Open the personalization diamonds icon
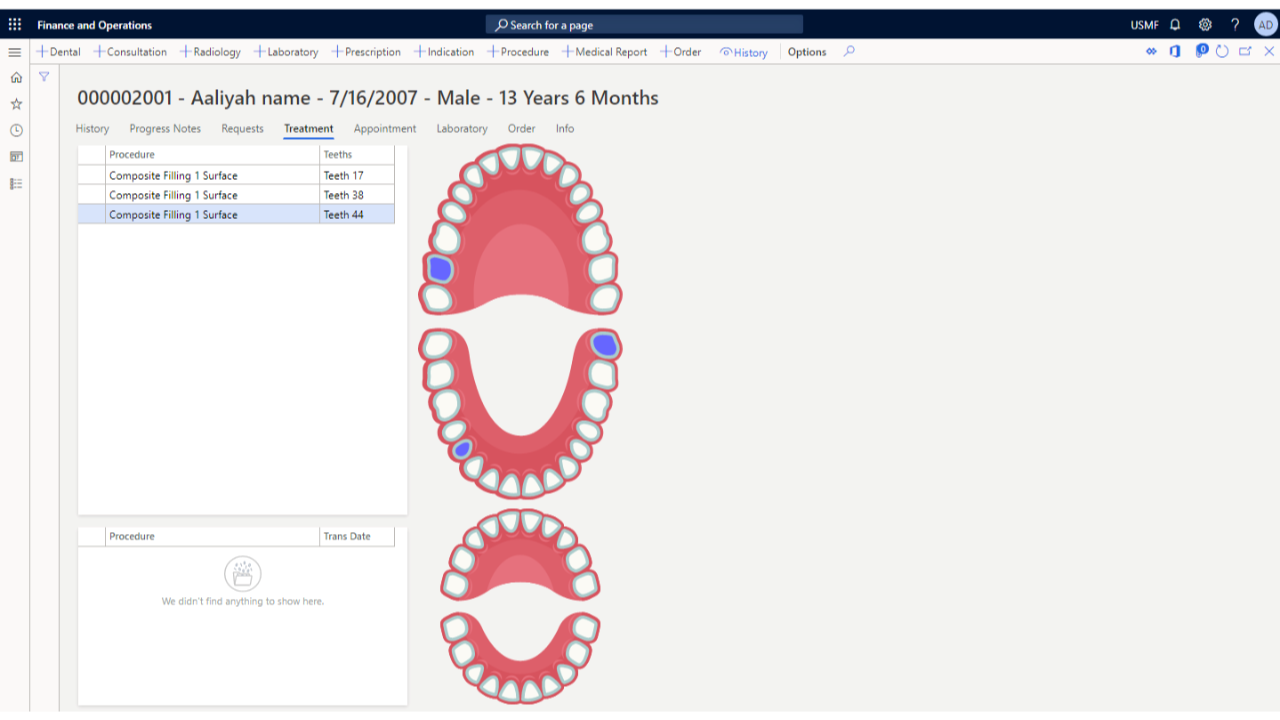Image resolution: width=1280 pixels, height=720 pixels. pos(1151,52)
